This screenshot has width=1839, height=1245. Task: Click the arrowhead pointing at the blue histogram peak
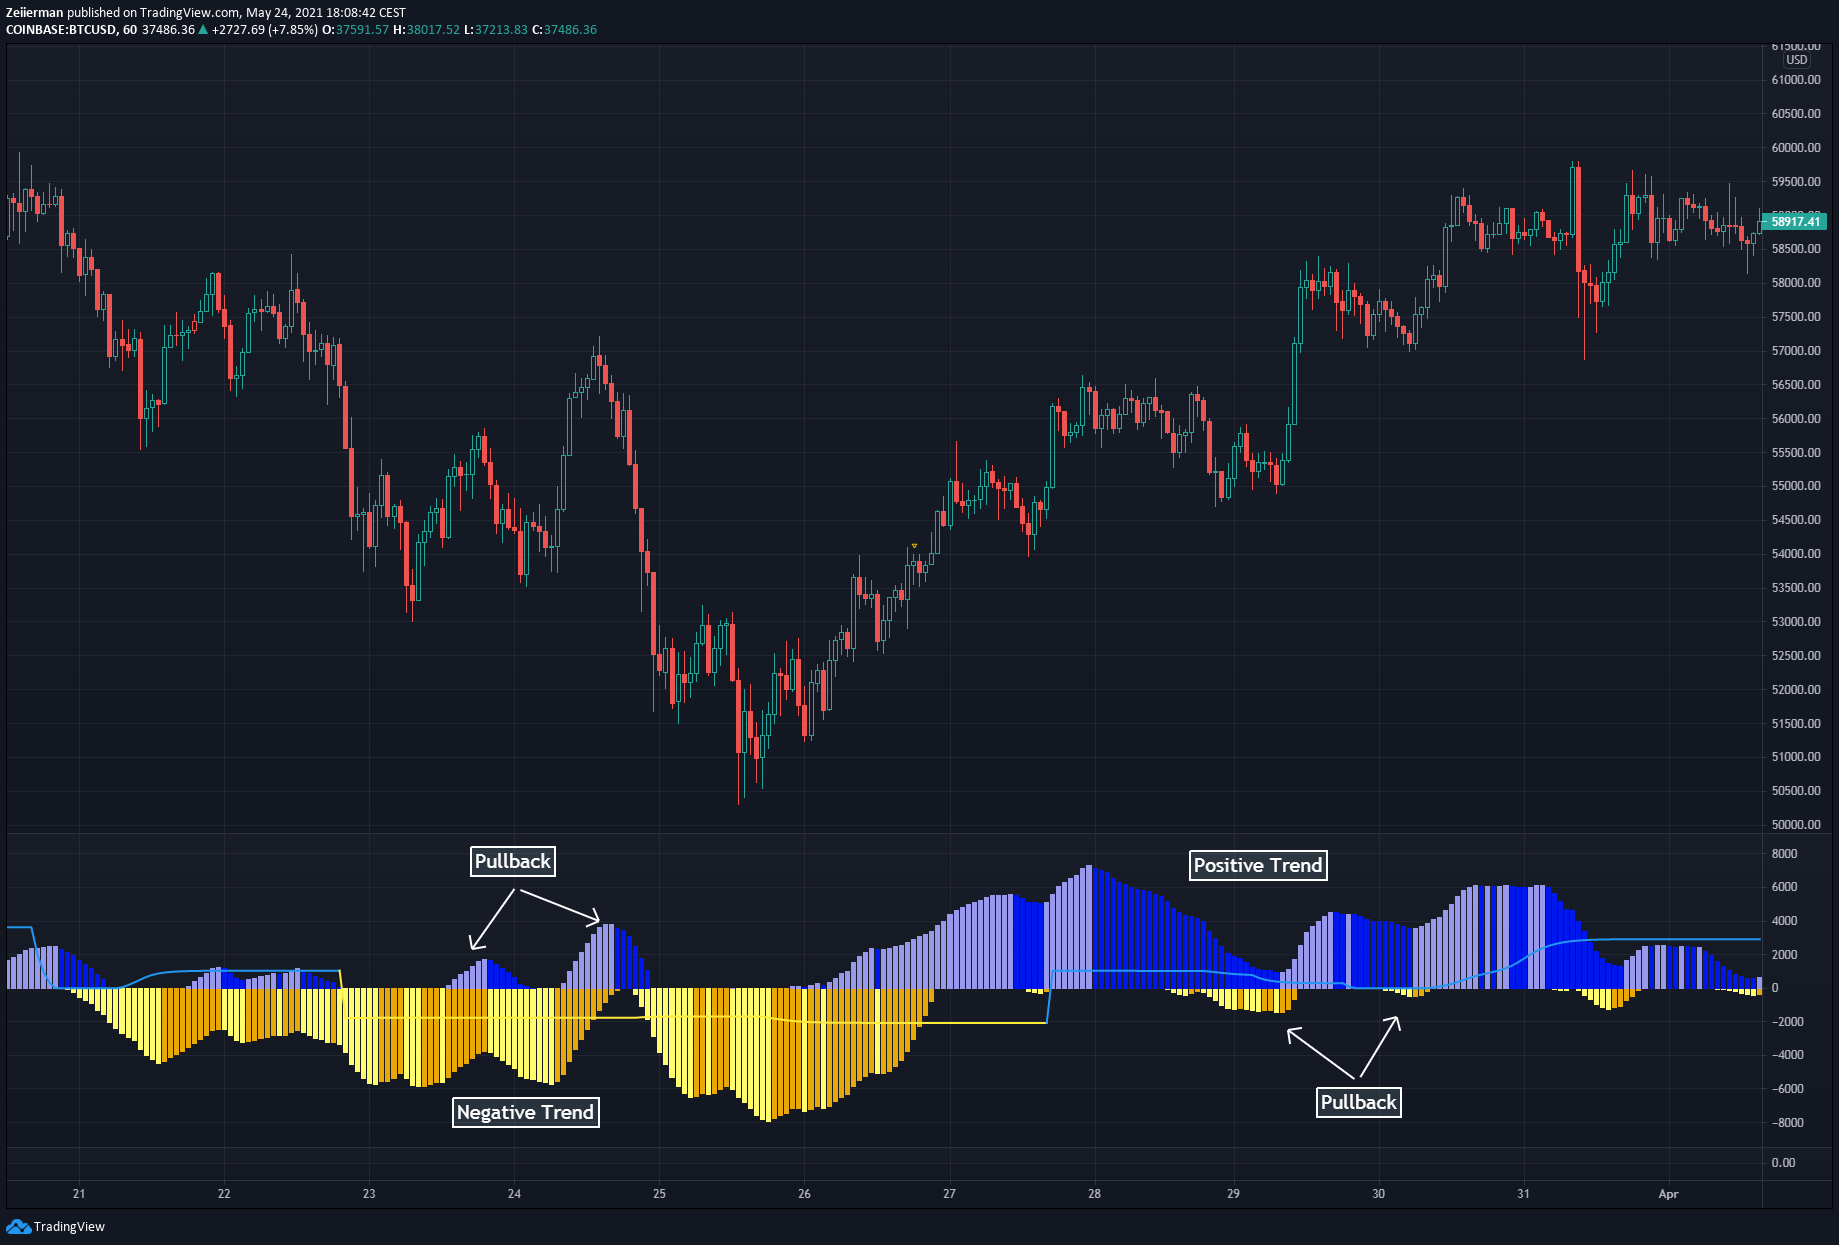[x=596, y=919]
